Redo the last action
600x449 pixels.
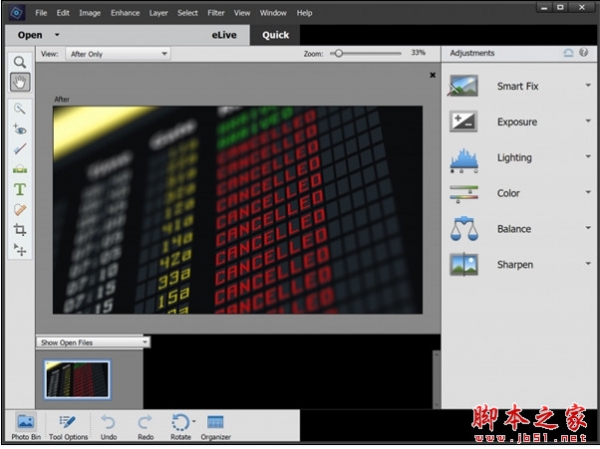145,426
